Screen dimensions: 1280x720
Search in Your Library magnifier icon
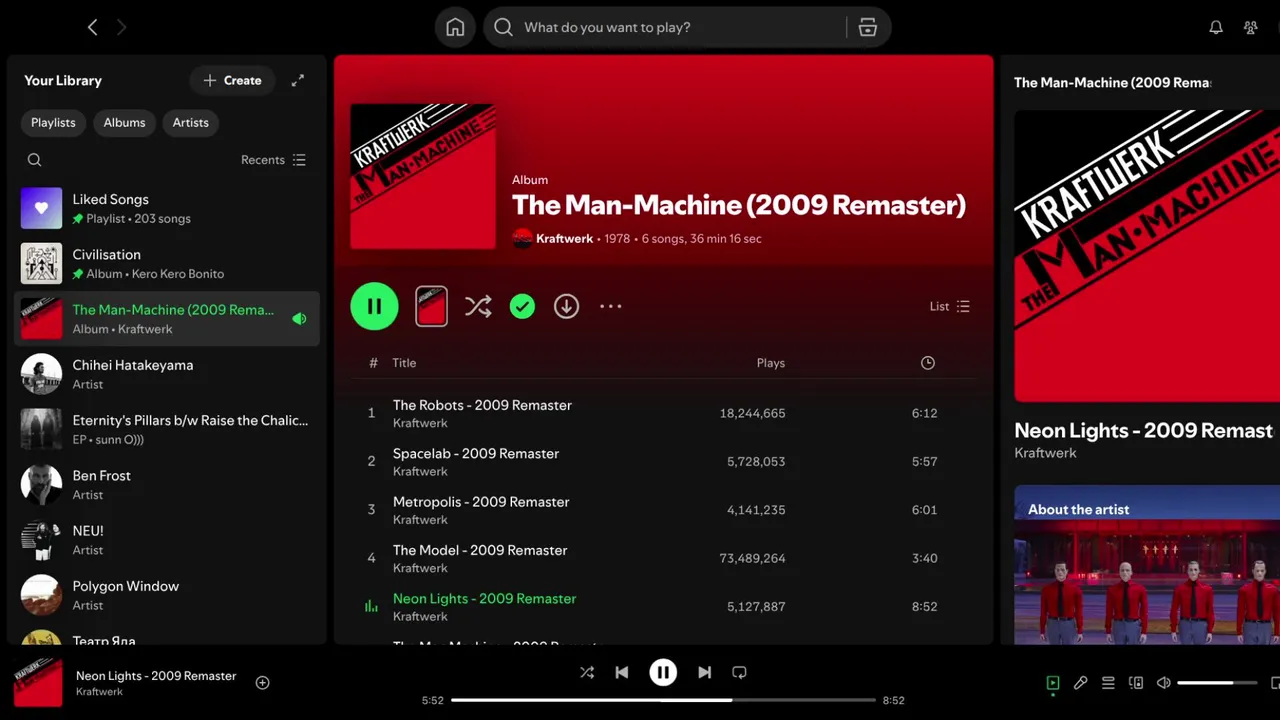(34, 160)
